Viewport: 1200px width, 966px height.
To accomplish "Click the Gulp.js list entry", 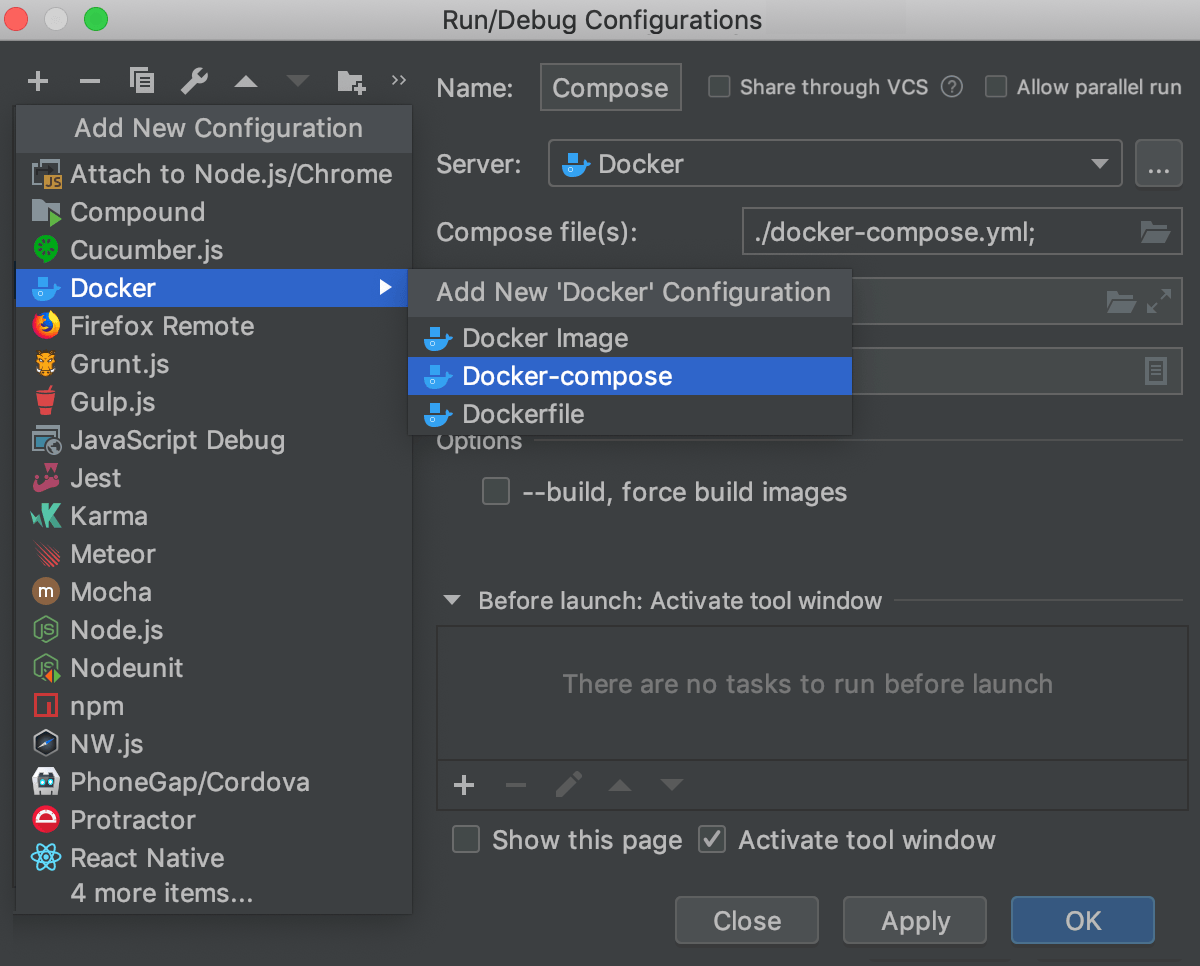I will (213, 402).
